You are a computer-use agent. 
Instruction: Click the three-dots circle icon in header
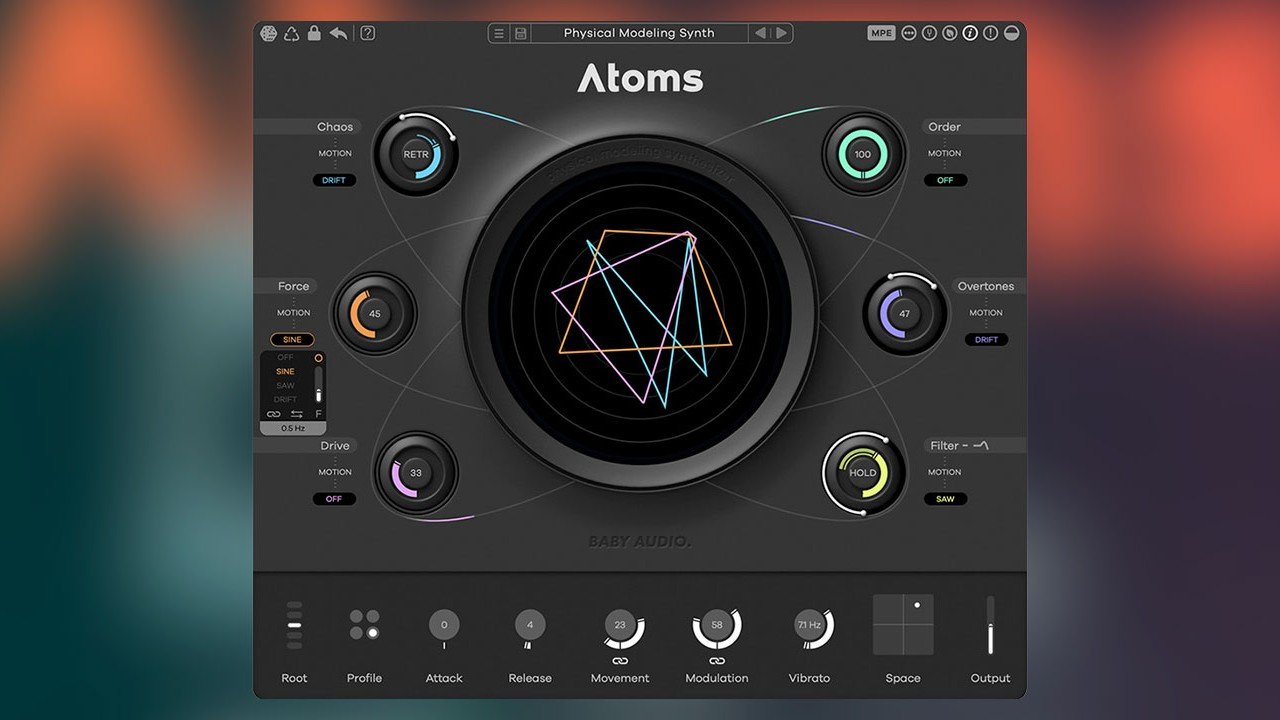point(909,33)
